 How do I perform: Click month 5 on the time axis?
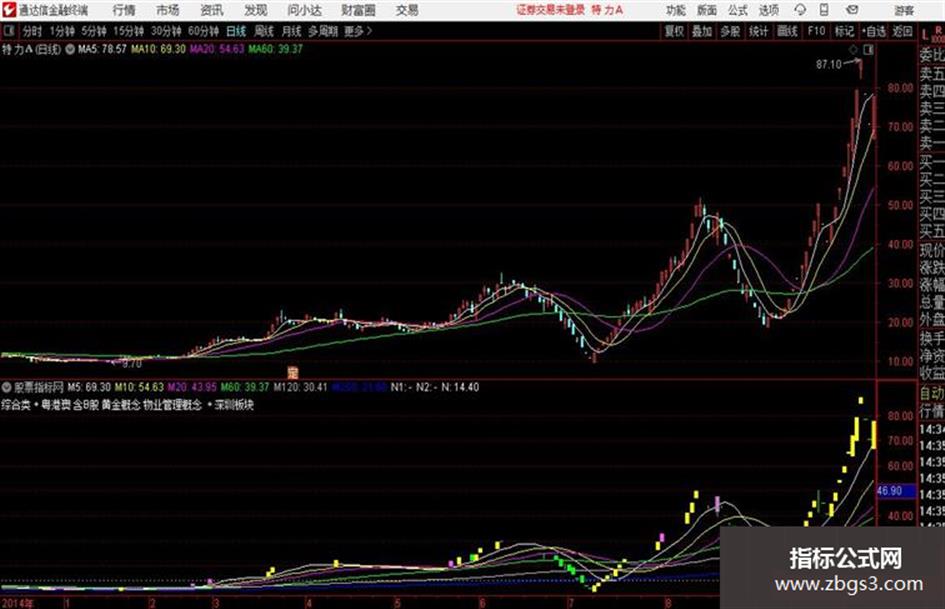point(398,602)
